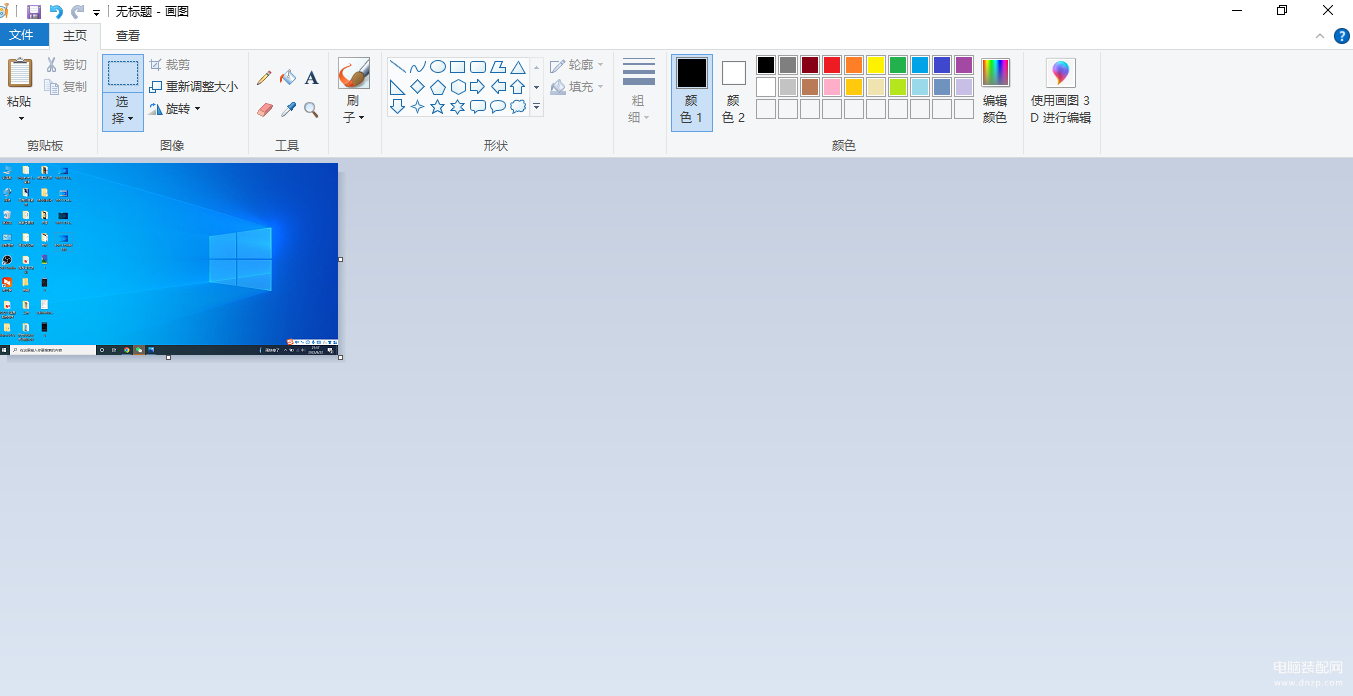Open 编辑颜色 edit colors dialog
Image resolution: width=1353 pixels, height=696 pixels.
[x=995, y=92]
